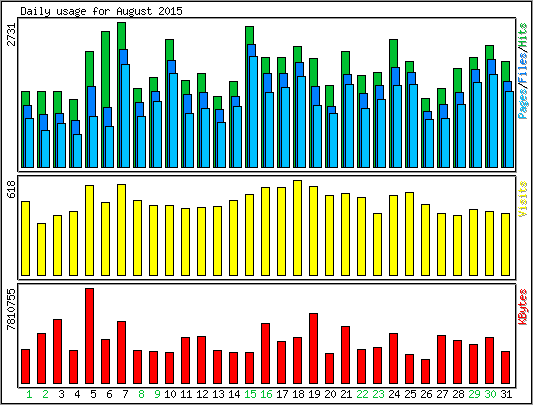Image resolution: width=533 pixels, height=405 pixels.
Task: Select day 21 on the date axis
Action: click(346, 394)
